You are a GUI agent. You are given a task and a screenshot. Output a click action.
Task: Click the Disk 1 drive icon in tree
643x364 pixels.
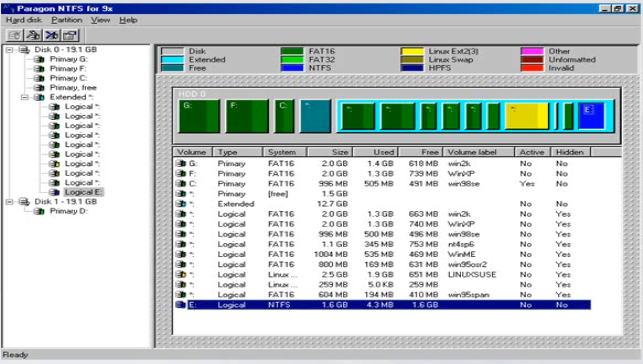tap(25, 202)
